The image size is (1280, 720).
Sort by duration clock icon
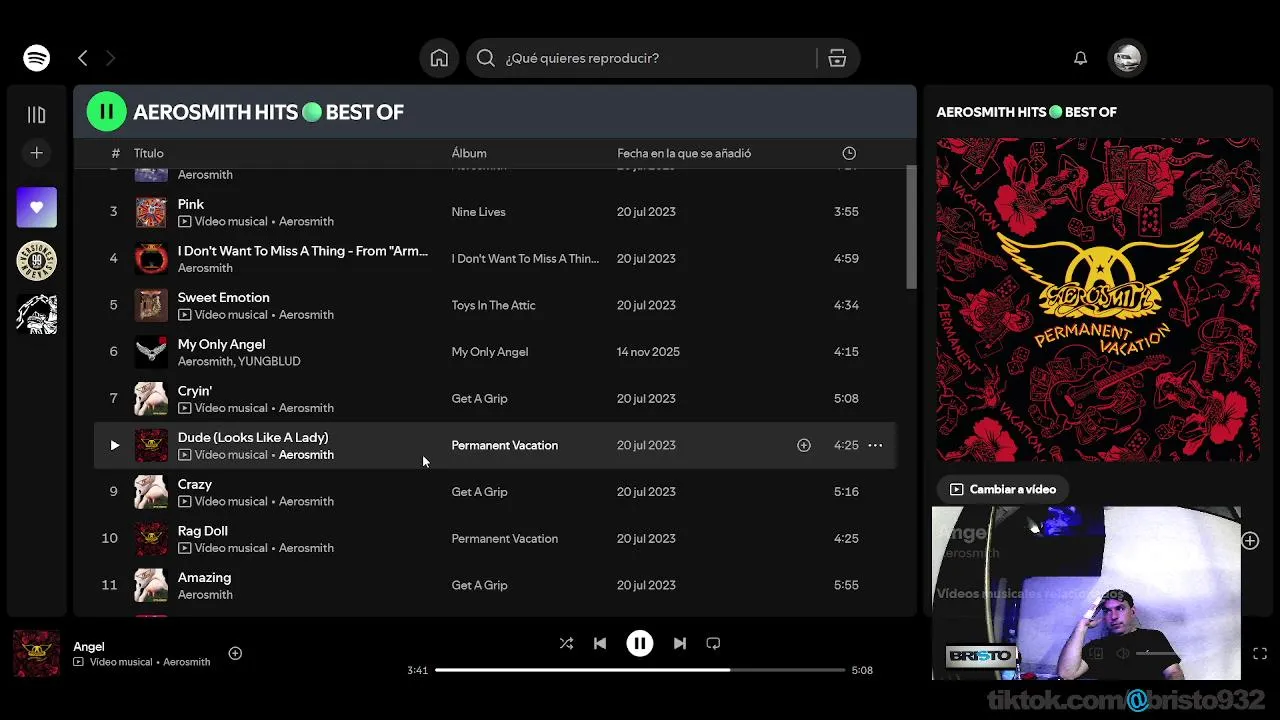849,153
